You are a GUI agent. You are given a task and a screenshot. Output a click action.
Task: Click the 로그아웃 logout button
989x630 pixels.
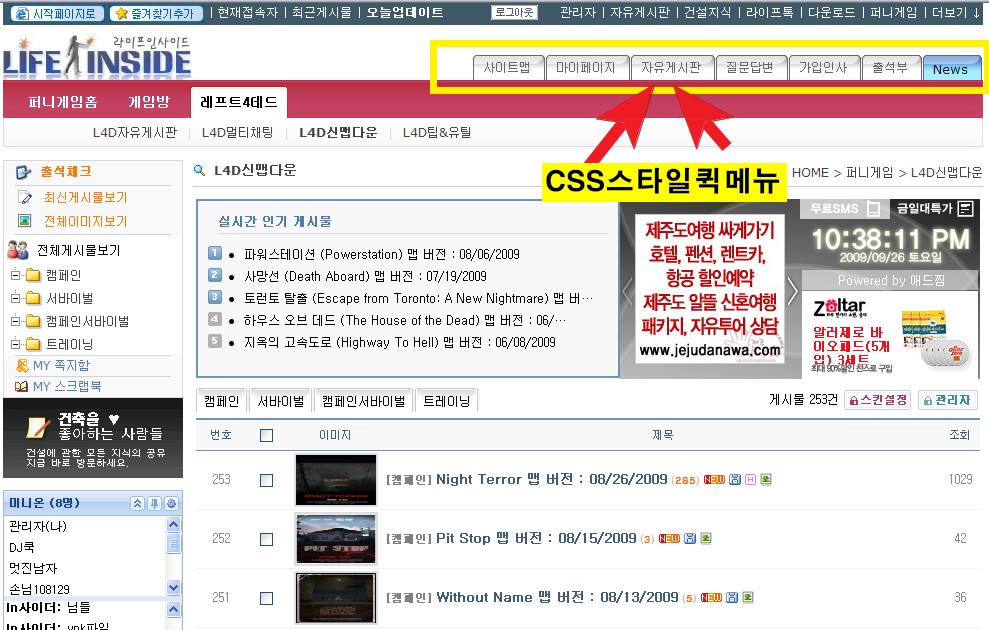[514, 12]
